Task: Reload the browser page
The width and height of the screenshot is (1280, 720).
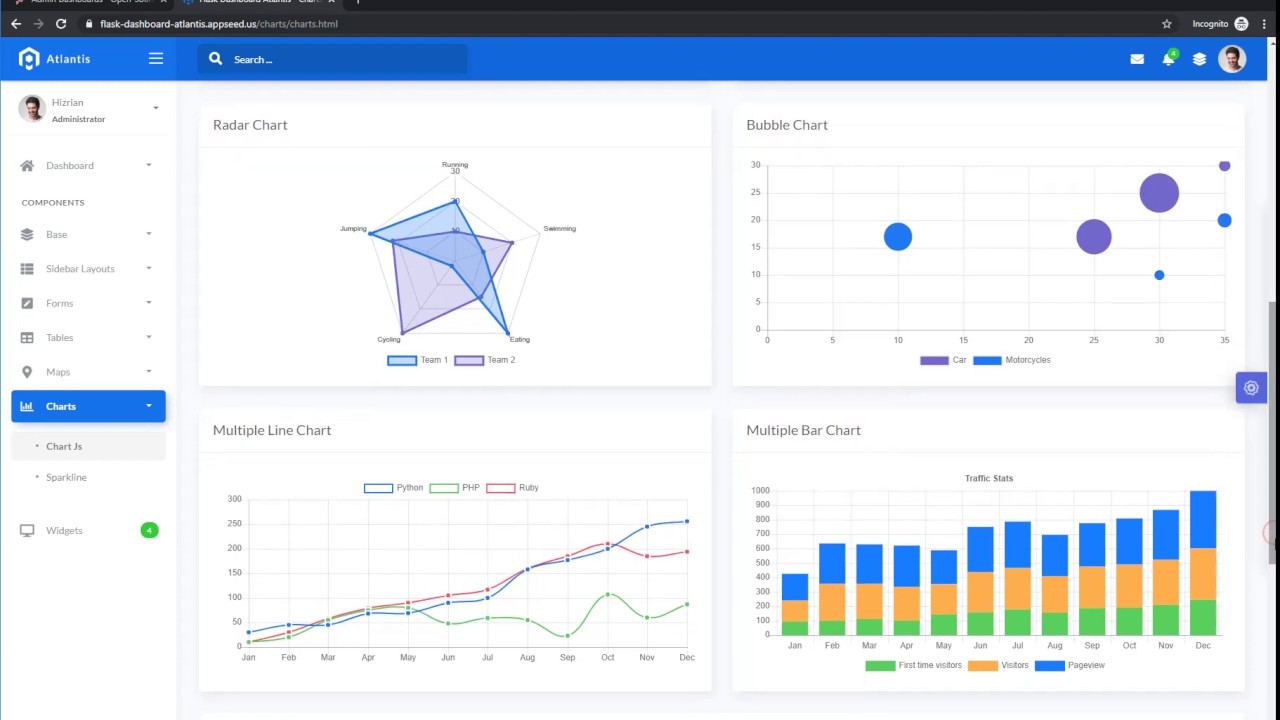Action: [x=61, y=24]
